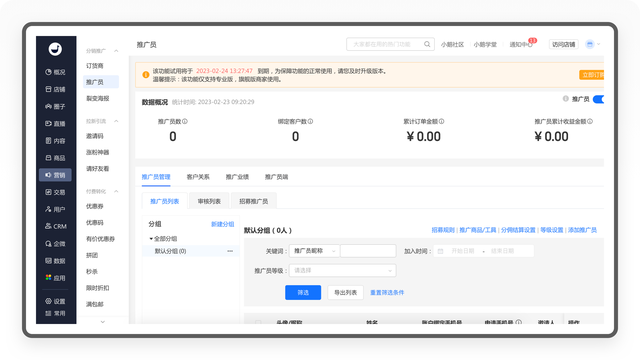Open the CRM sidebar item

click(x=55, y=226)
